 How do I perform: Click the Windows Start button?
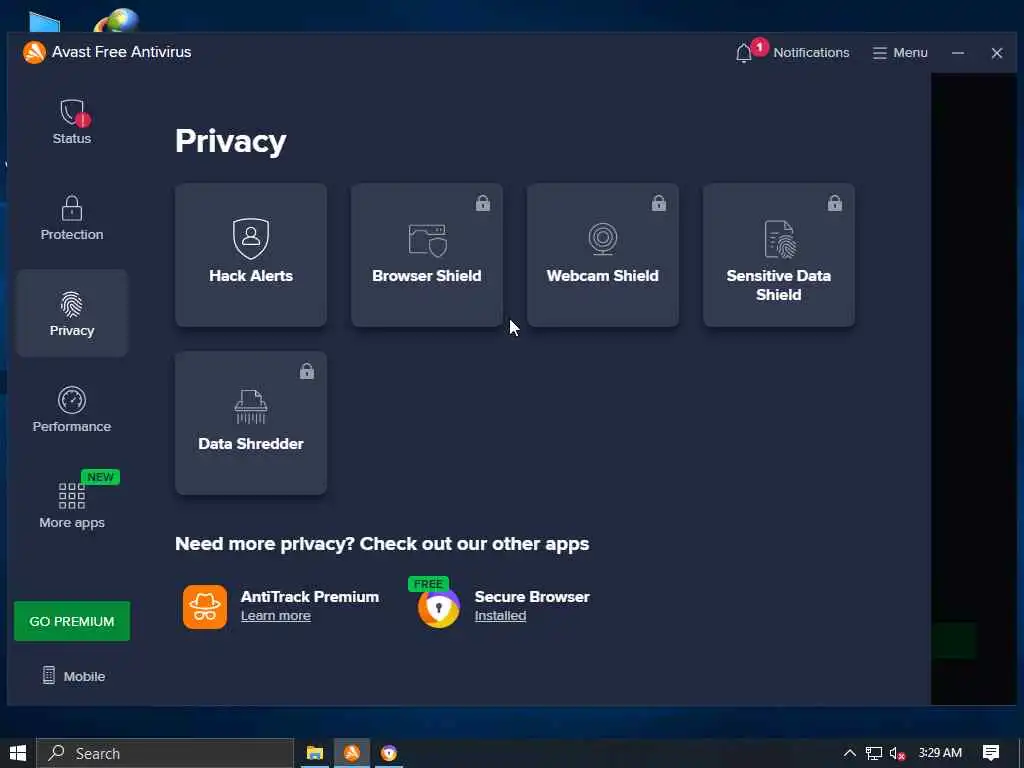click(x=18, y=753)
